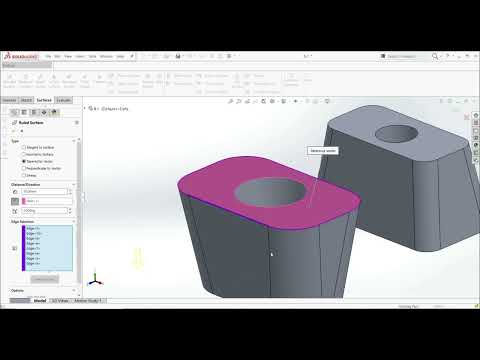The height and width of the screenshot is (360, 480).
Task: Select the Perpendicular to Vector type
Action: point(24,168)
